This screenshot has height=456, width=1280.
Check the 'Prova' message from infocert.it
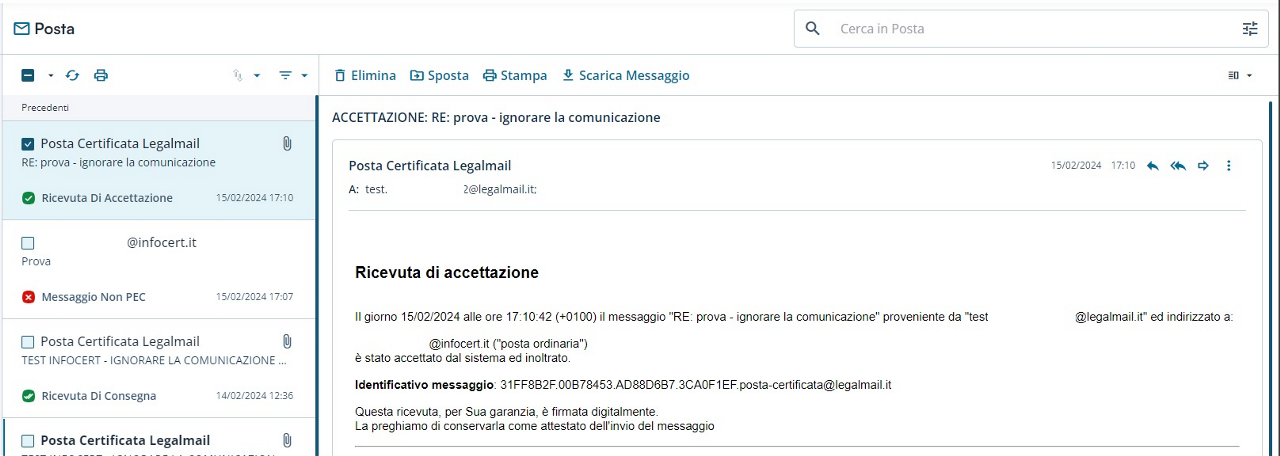[x=28, y=243]
